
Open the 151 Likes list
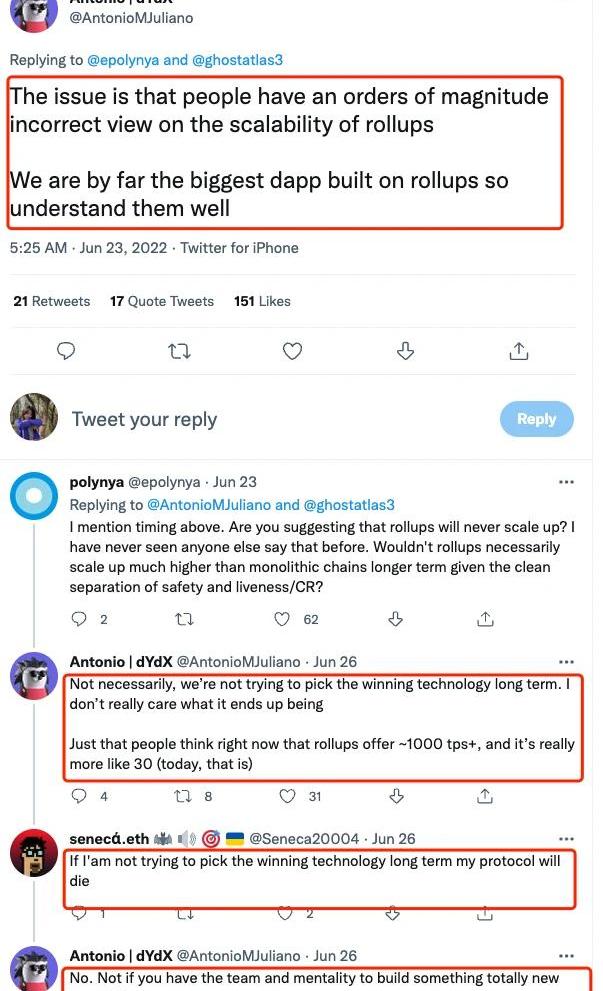click(262, 301)
